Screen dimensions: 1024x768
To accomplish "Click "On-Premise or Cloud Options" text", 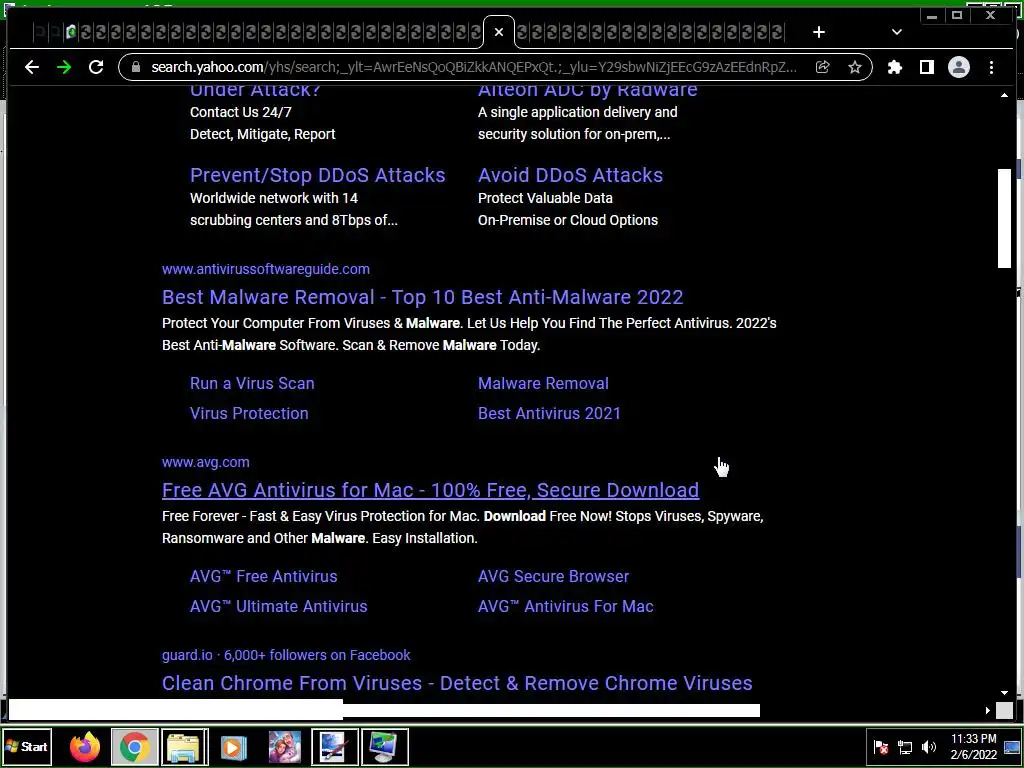I will pos(568,220).
